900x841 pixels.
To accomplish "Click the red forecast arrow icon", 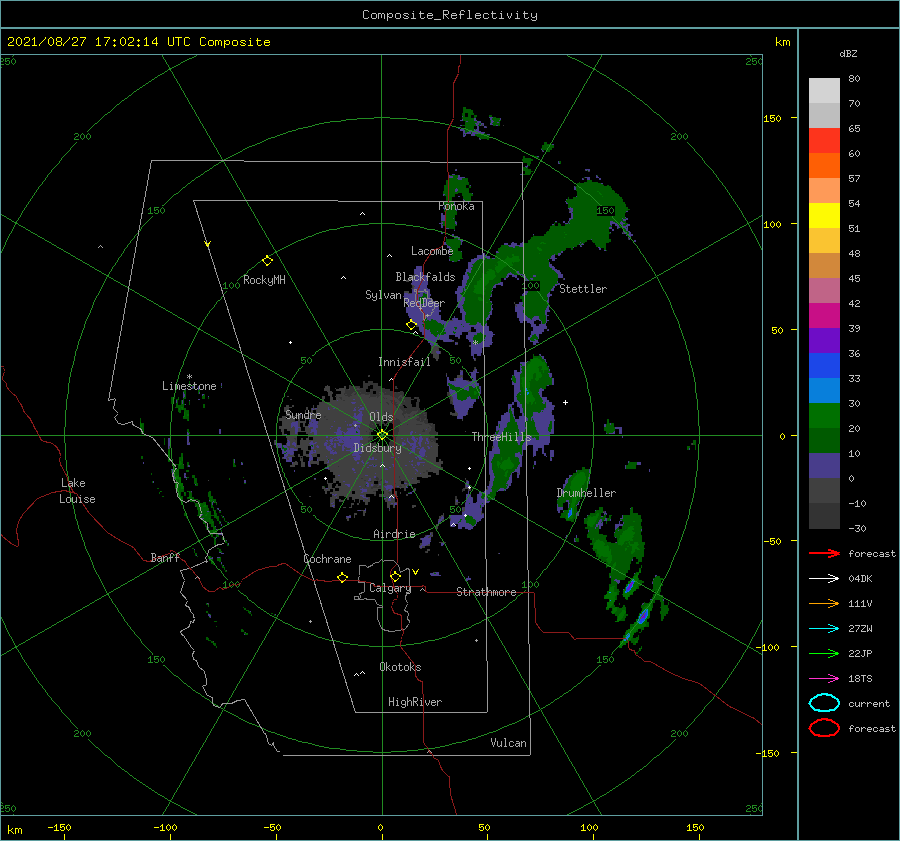I will point(824,553).
